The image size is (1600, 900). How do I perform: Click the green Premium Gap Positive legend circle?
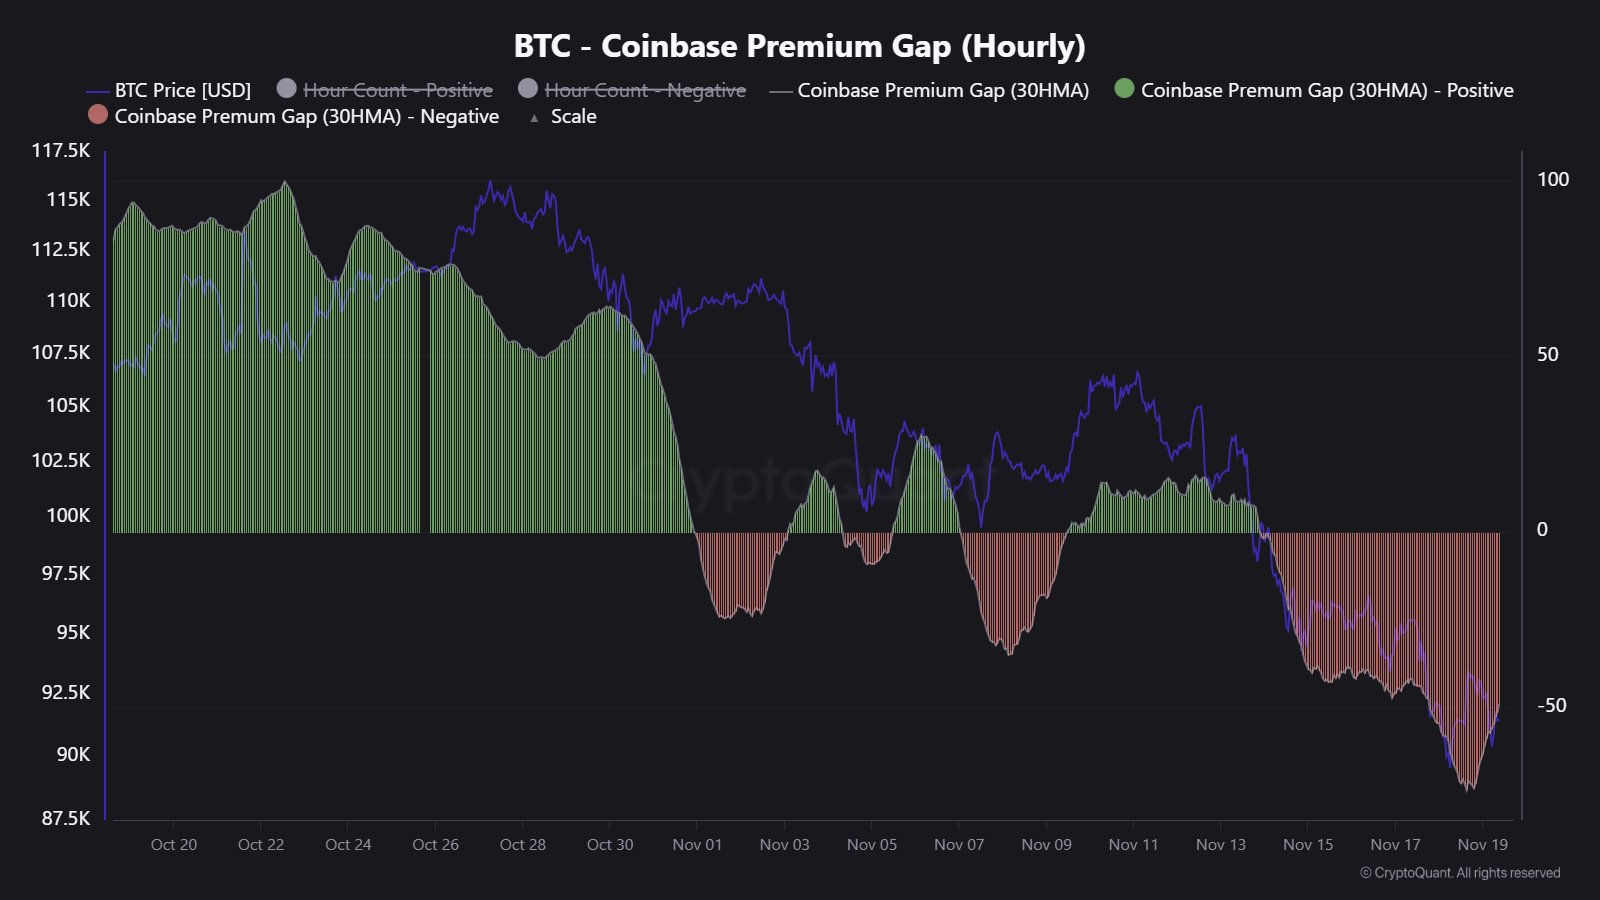click(1124, 89)
